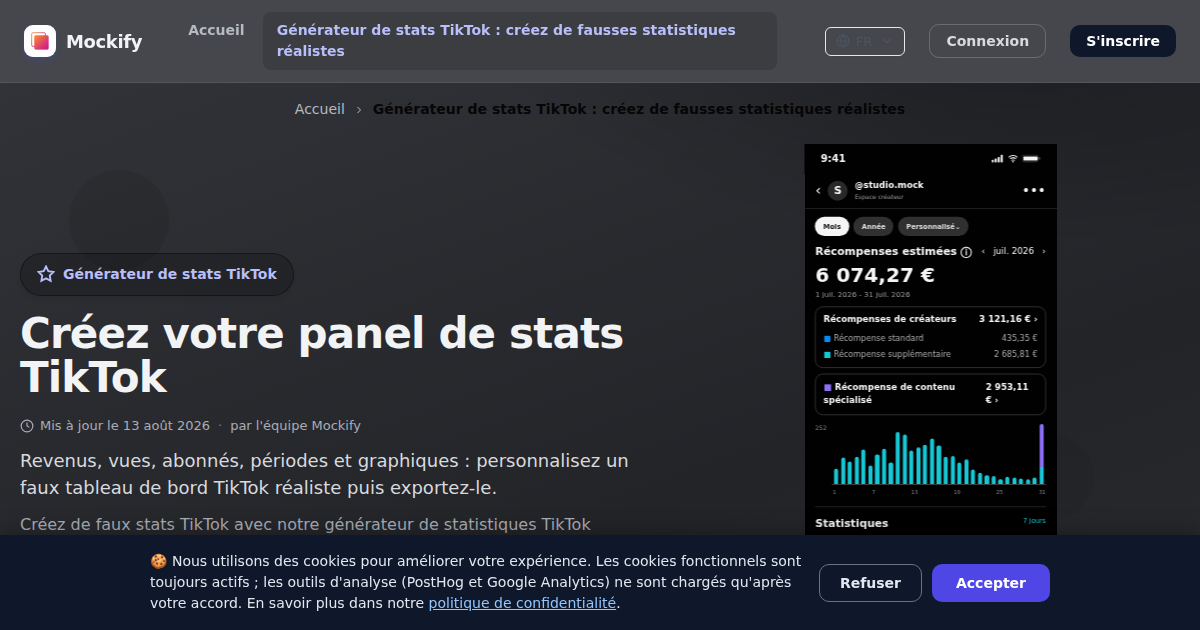Click the battery icon in the mockup status bar
Image resolution: width=1200 pixels, height=630 pixels.
pyautogui.click(x=1030, y=158)
